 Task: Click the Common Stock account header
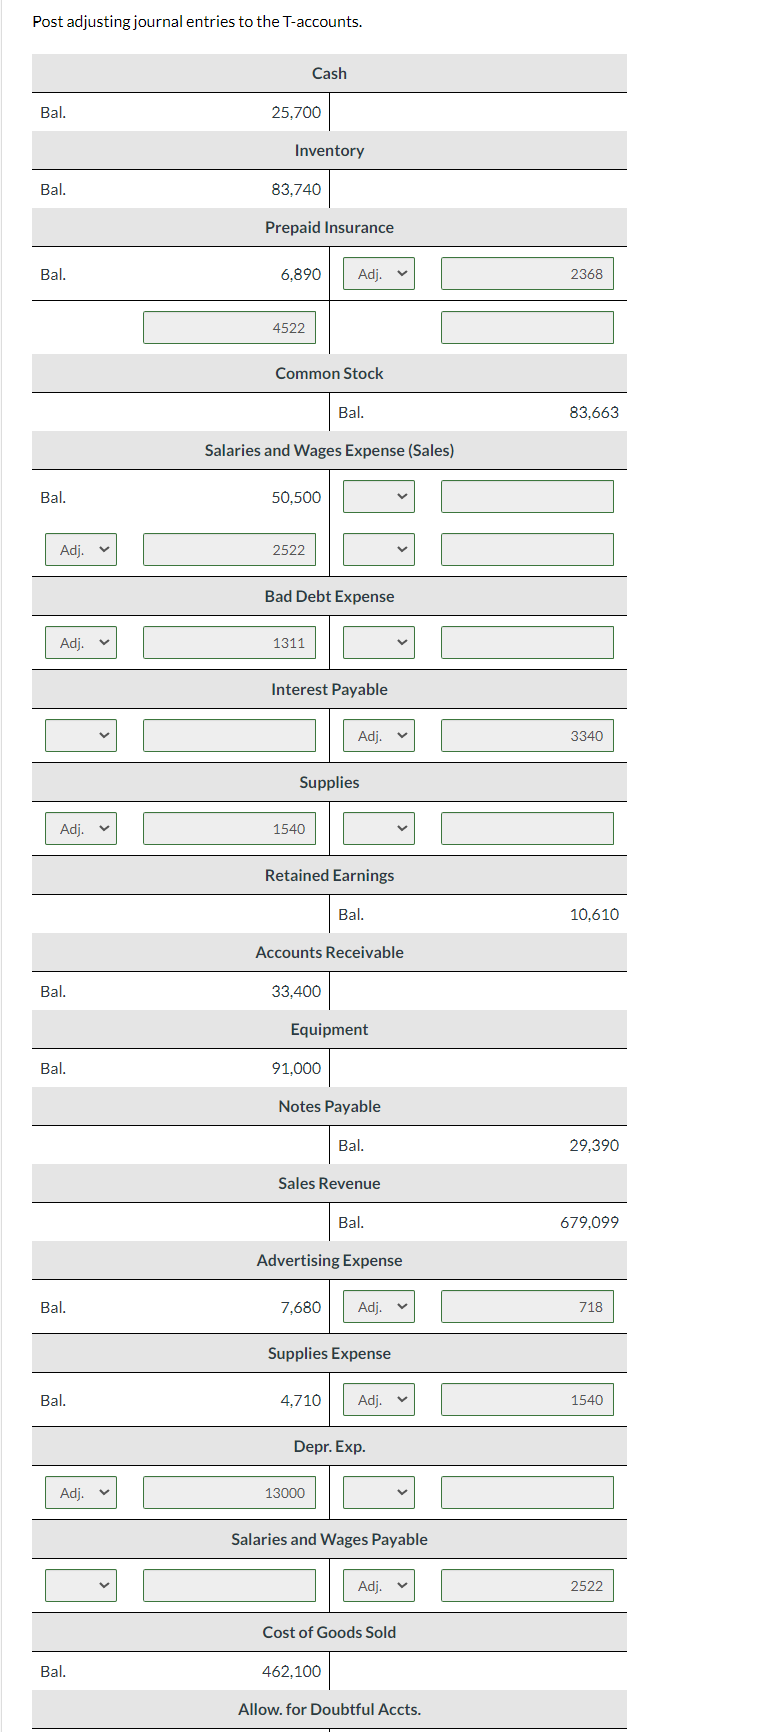329,373
